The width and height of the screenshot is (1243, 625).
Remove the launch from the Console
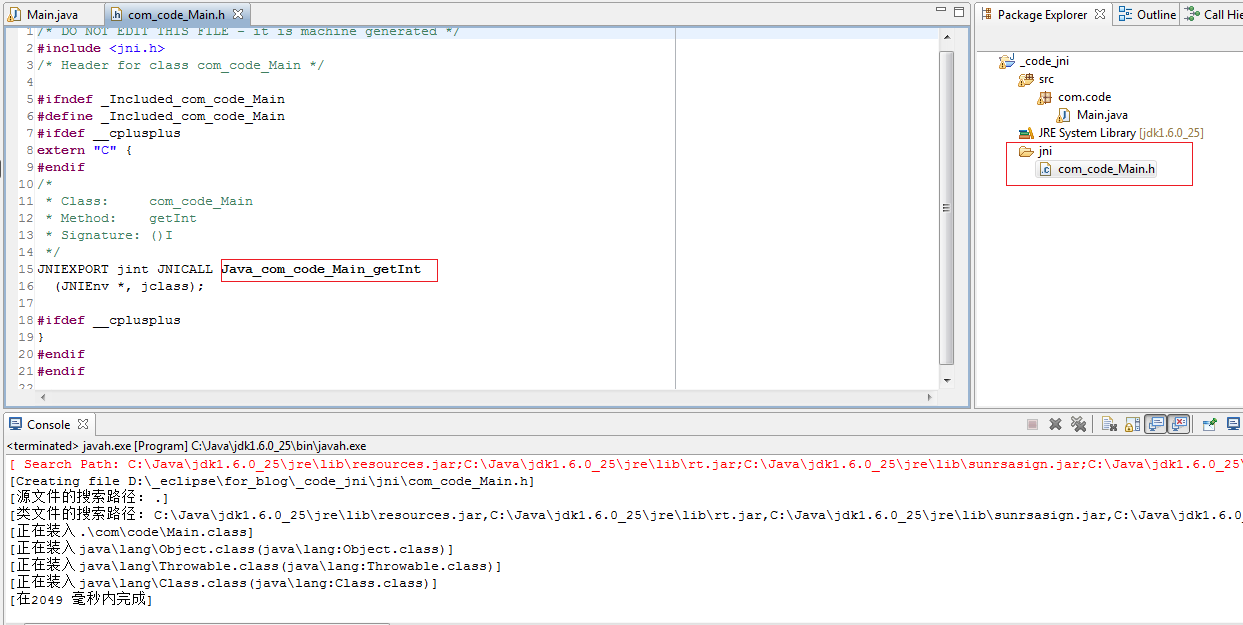point(1055,425)
